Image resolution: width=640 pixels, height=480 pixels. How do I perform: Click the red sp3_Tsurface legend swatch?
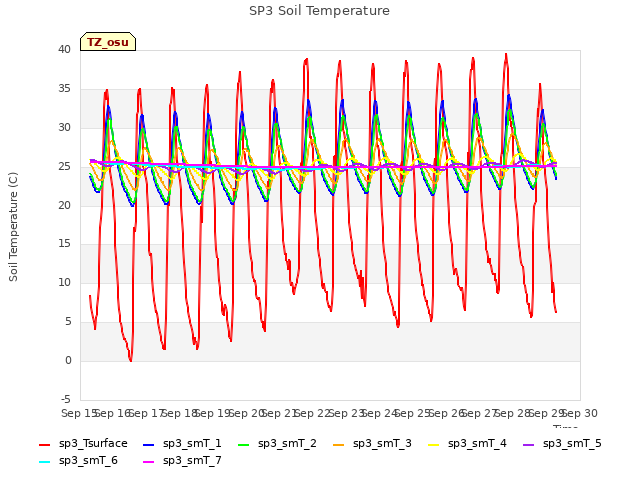tap(44, 444)
